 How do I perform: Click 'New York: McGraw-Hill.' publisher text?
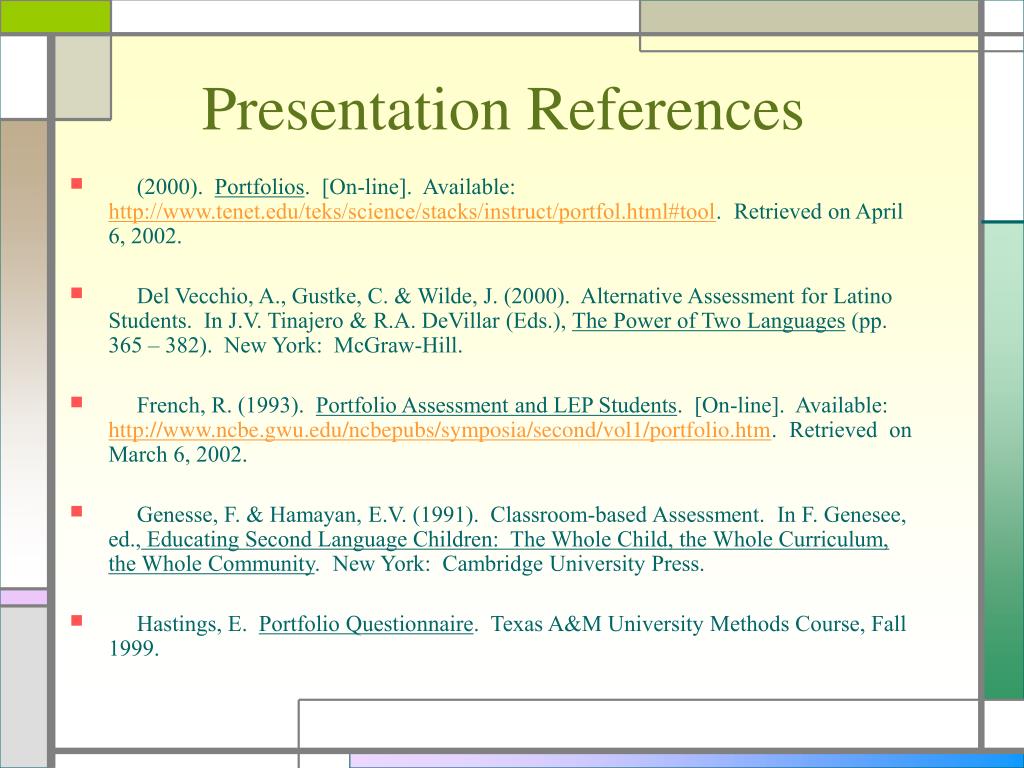(x=344, y=345)
